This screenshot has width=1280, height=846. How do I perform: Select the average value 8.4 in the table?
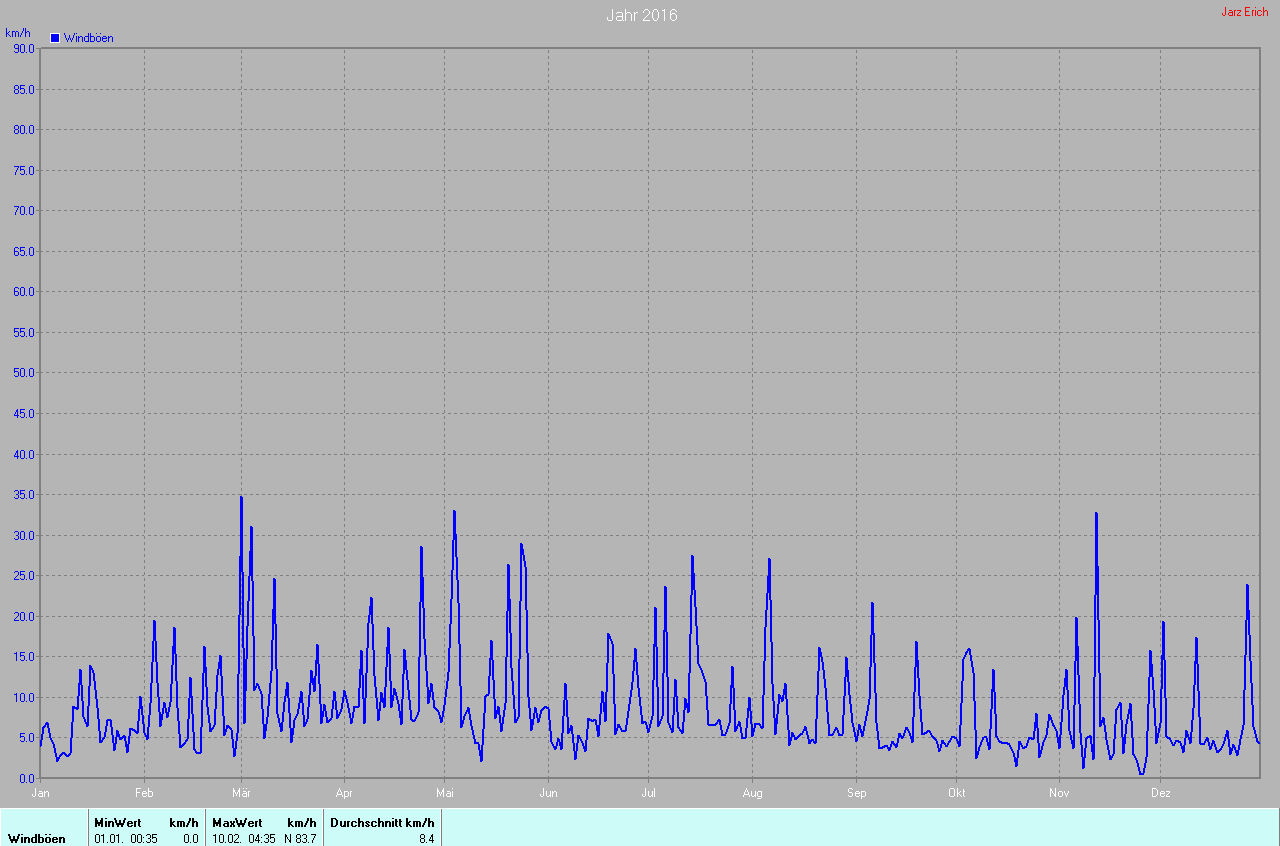(426, 839)
